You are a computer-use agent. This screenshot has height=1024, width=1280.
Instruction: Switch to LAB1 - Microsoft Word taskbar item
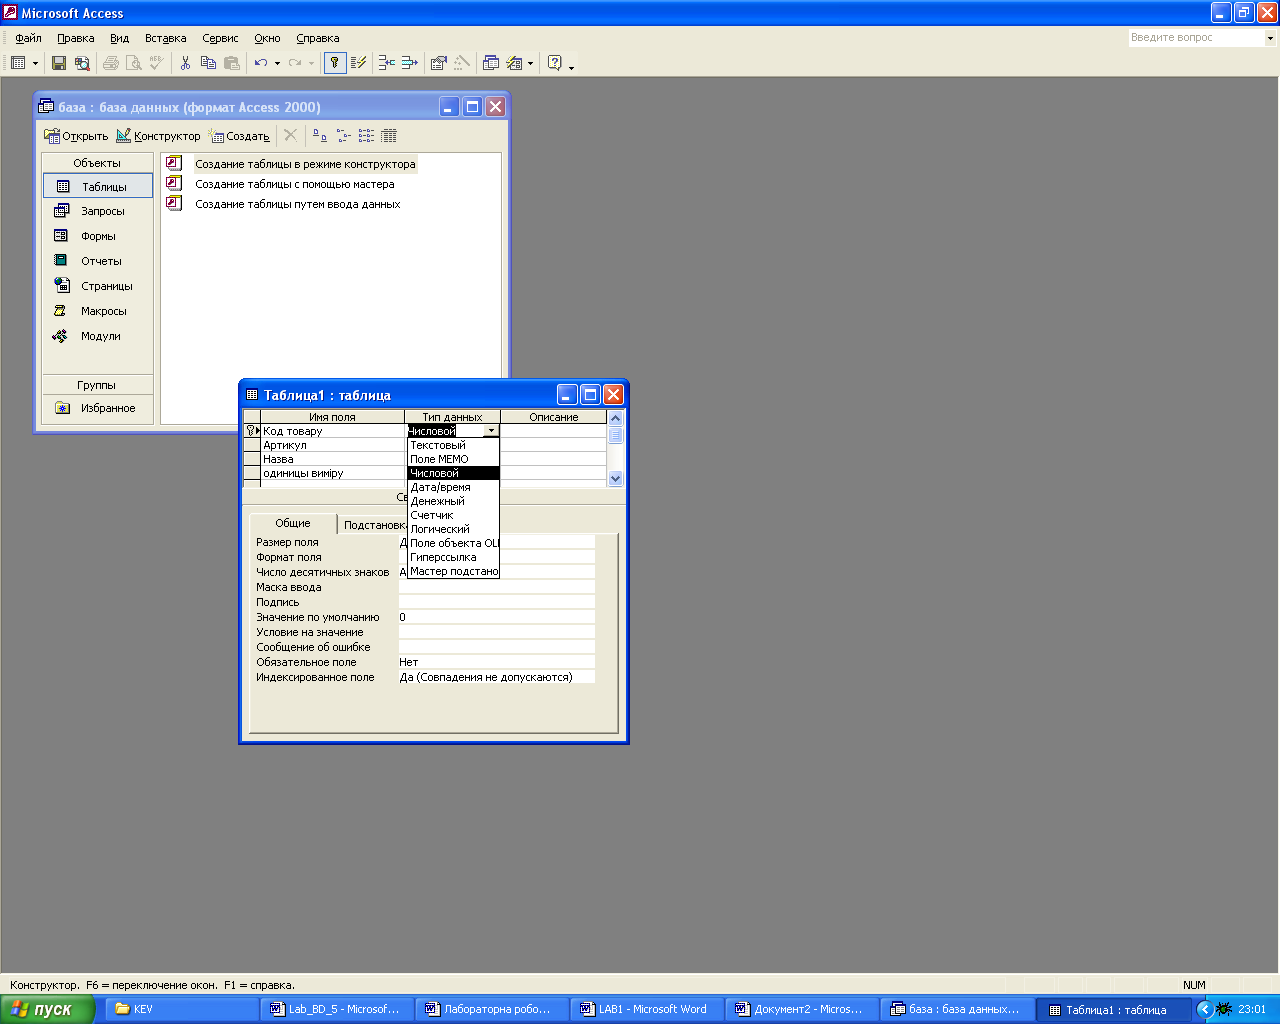(647, 1009)
